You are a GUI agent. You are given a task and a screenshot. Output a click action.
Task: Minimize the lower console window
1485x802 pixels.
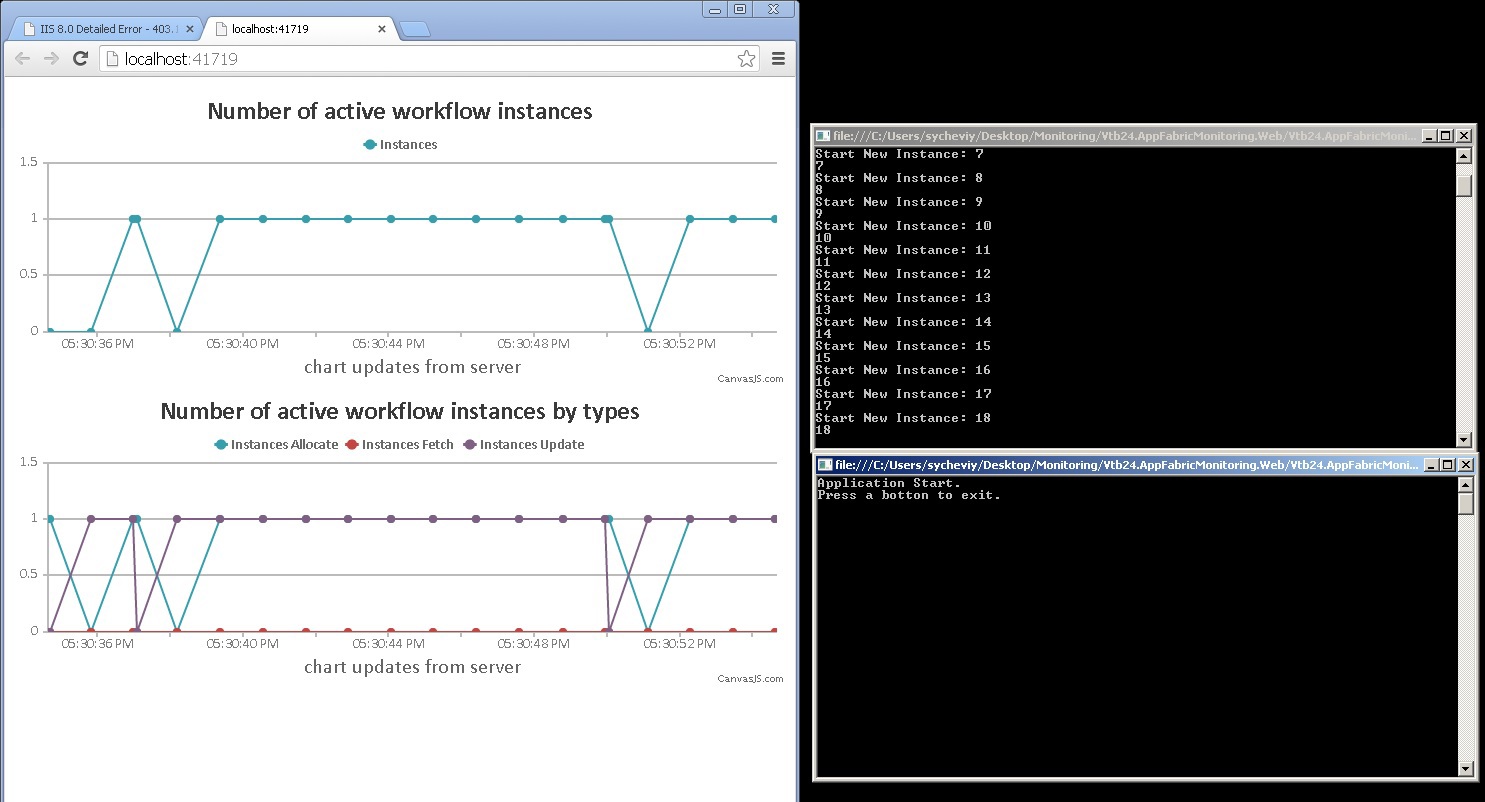(x=1431, y=465)
